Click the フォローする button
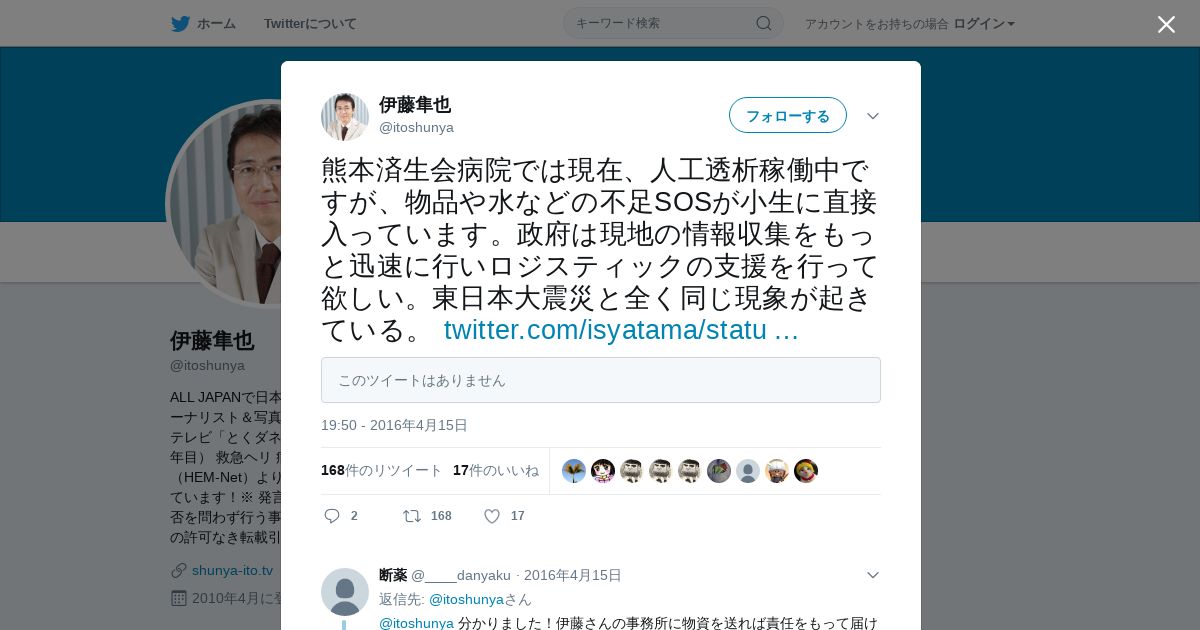 click(788, 115)
